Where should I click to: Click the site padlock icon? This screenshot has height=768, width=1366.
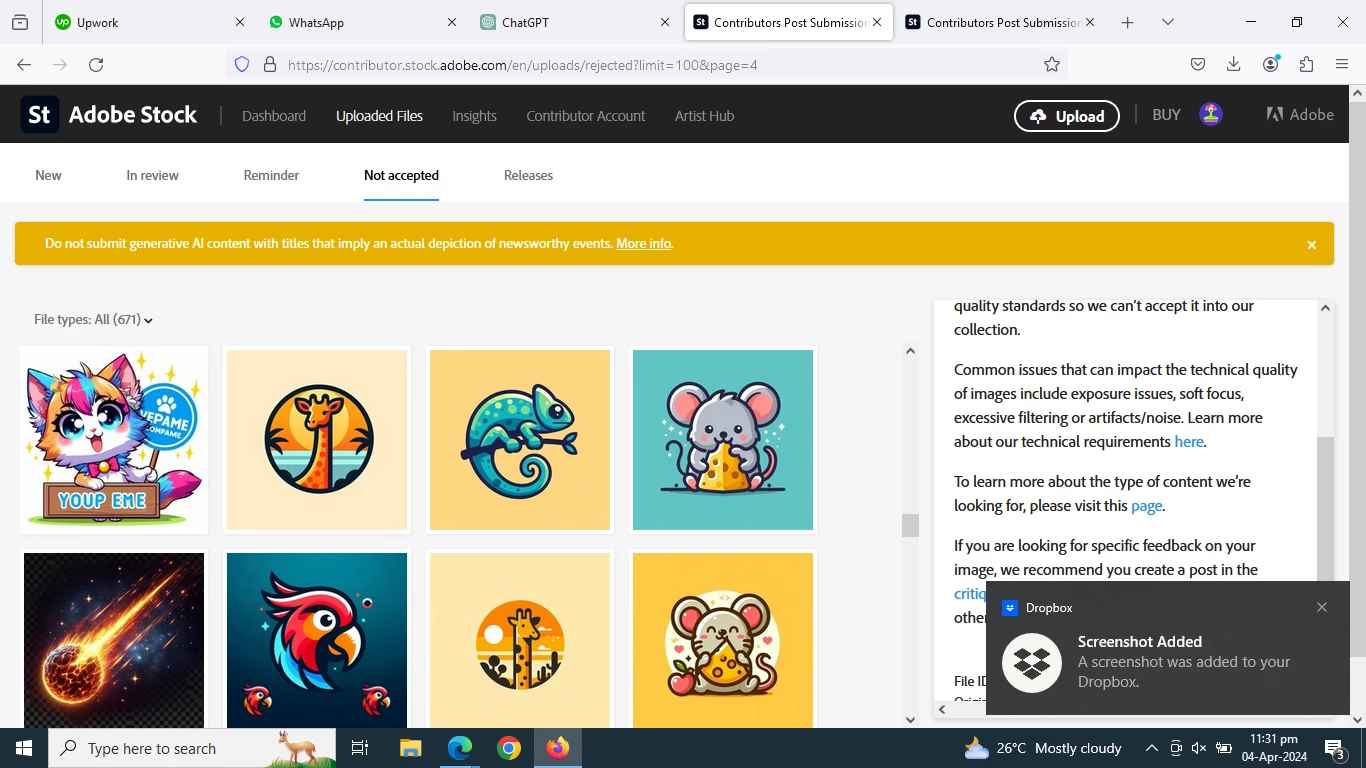[x=269, y=64]
